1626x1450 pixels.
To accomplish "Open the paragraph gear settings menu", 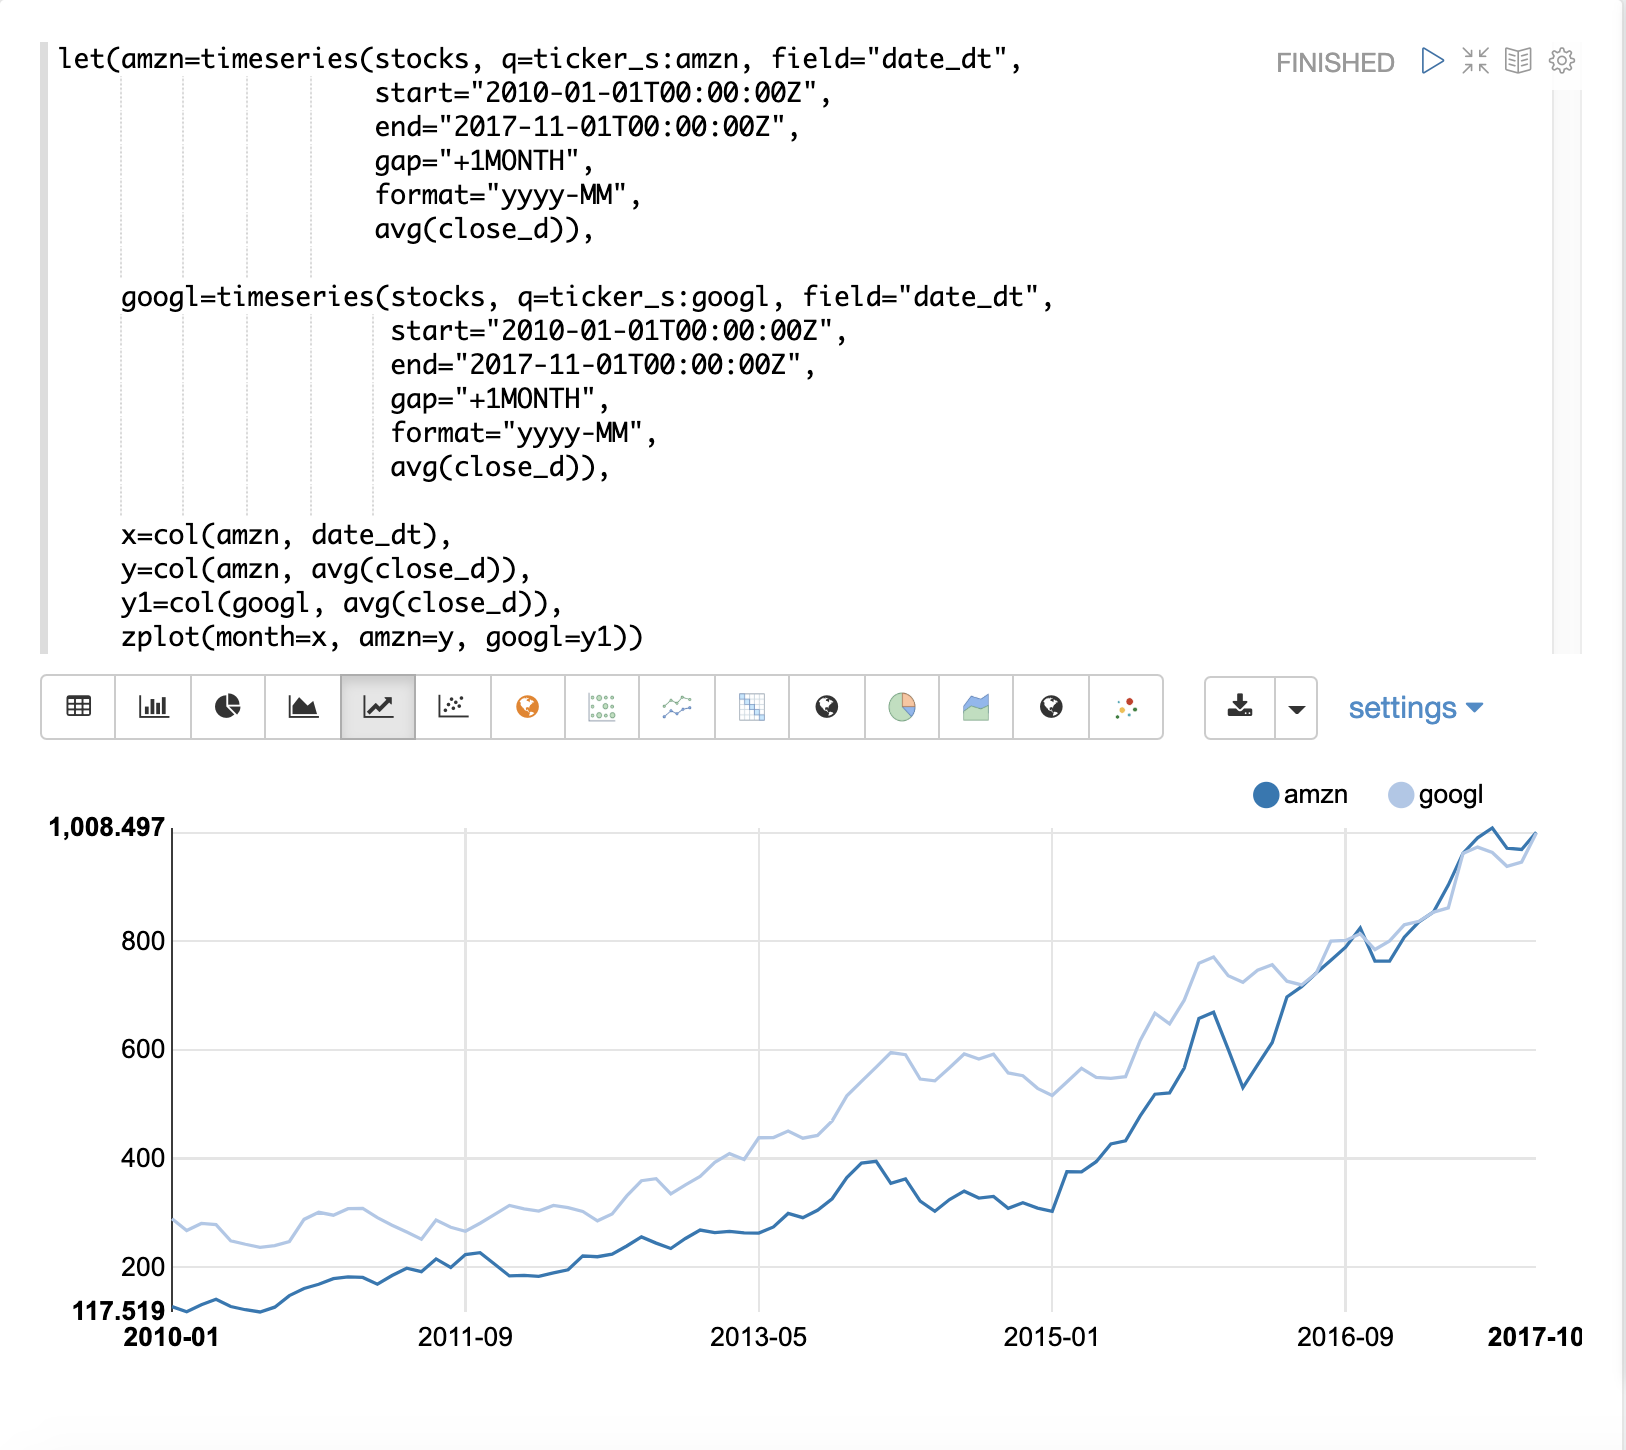I will tap(1561, 61).
